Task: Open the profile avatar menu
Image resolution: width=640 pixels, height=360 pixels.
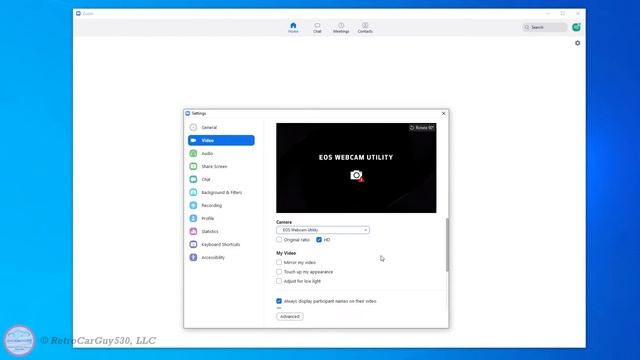Action: click(576, 27)
